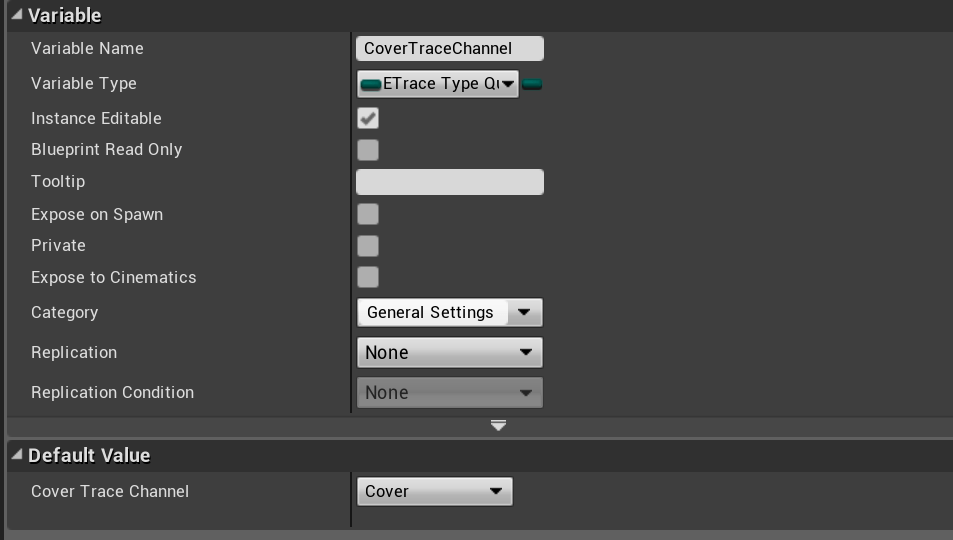Click the Variable Name text field
The width and height of the screenshot is (953, 540).
[x=449, y=48]
